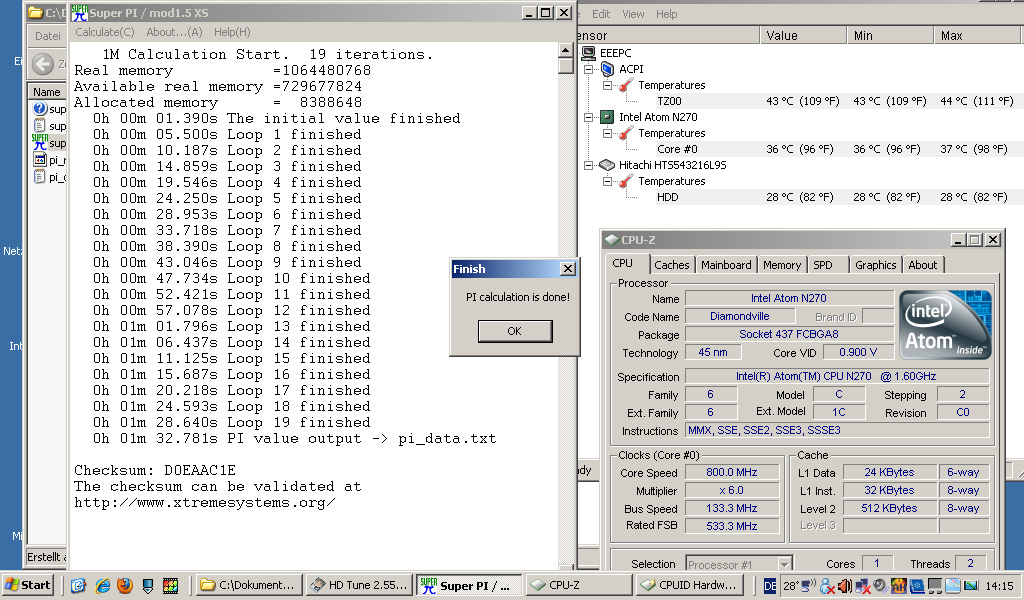Open the View menu in hardware monitor
The width and height of the screenshot is (1024, 600).
633,14
